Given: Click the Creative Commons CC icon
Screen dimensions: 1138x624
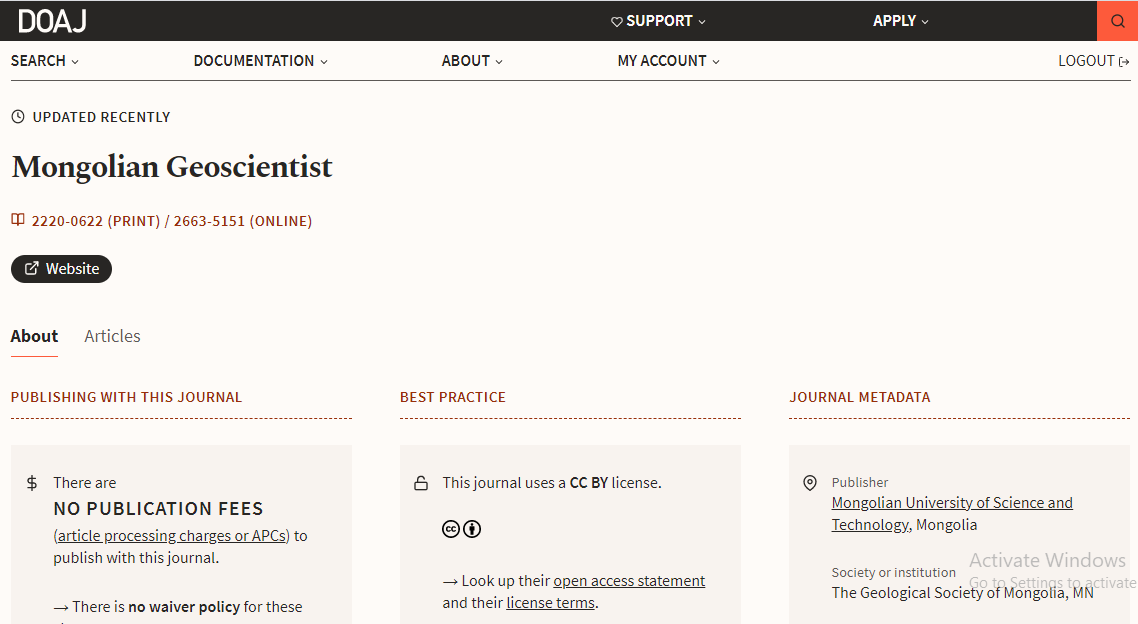Looking at the screenshot, I should (x=451, y=529).
